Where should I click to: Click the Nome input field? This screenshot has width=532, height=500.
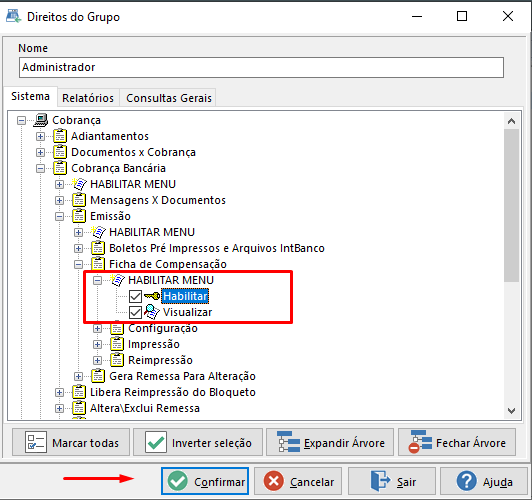pos(261,68)
